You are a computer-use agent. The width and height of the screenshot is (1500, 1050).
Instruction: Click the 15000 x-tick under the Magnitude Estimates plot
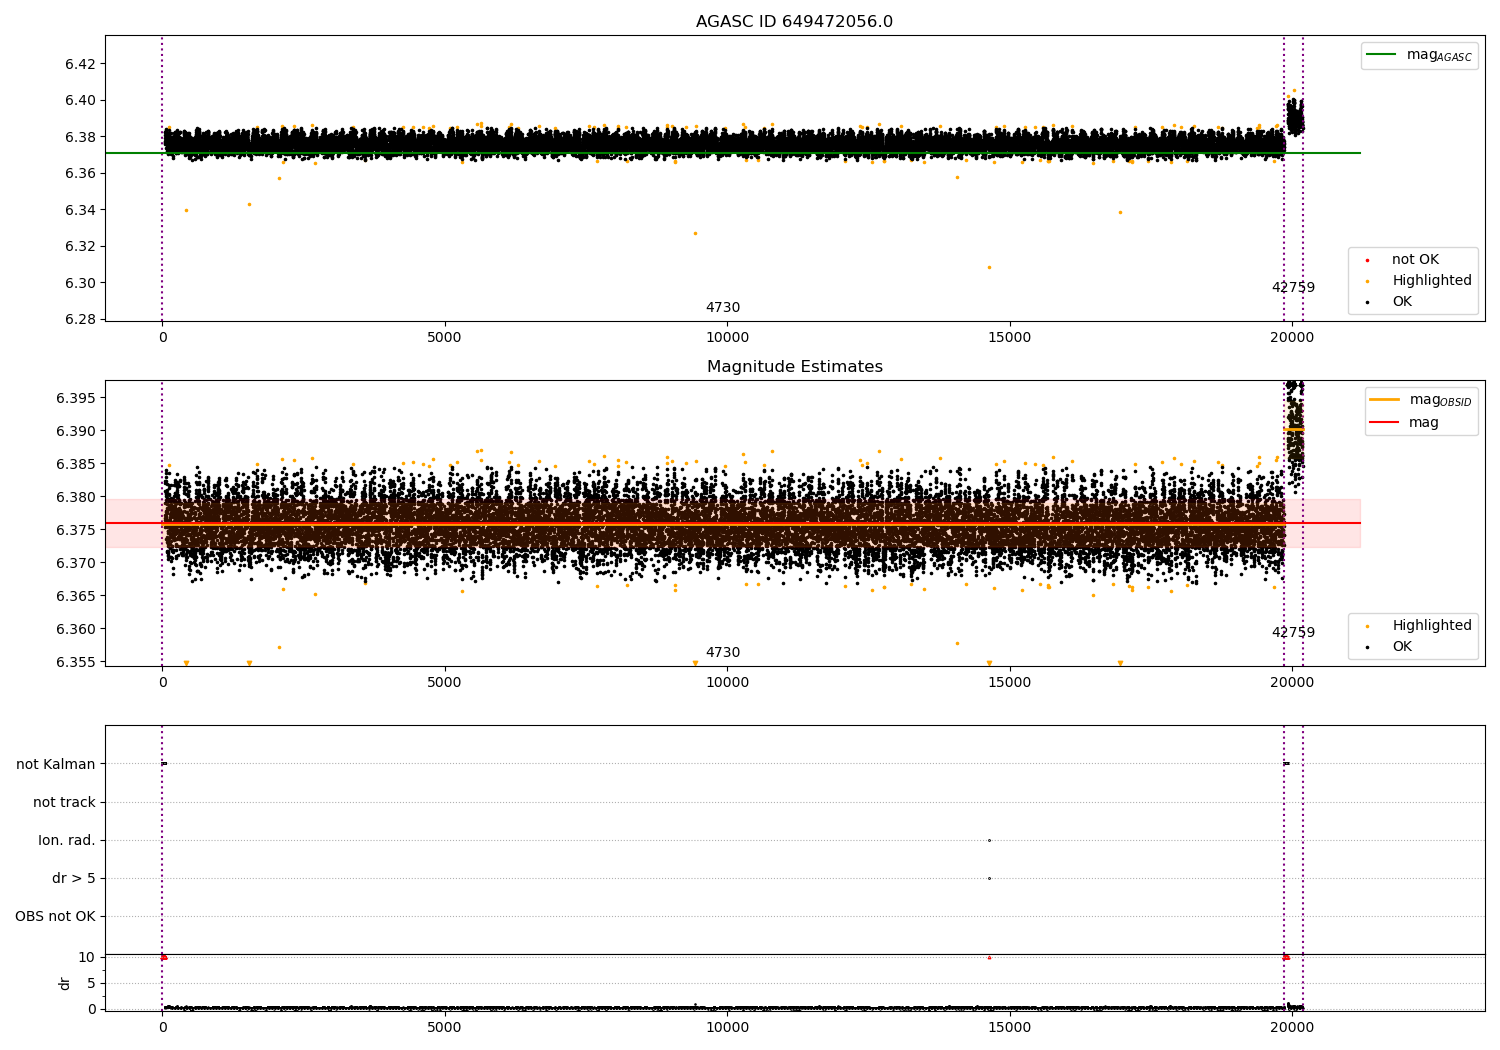pos(1009,683)
